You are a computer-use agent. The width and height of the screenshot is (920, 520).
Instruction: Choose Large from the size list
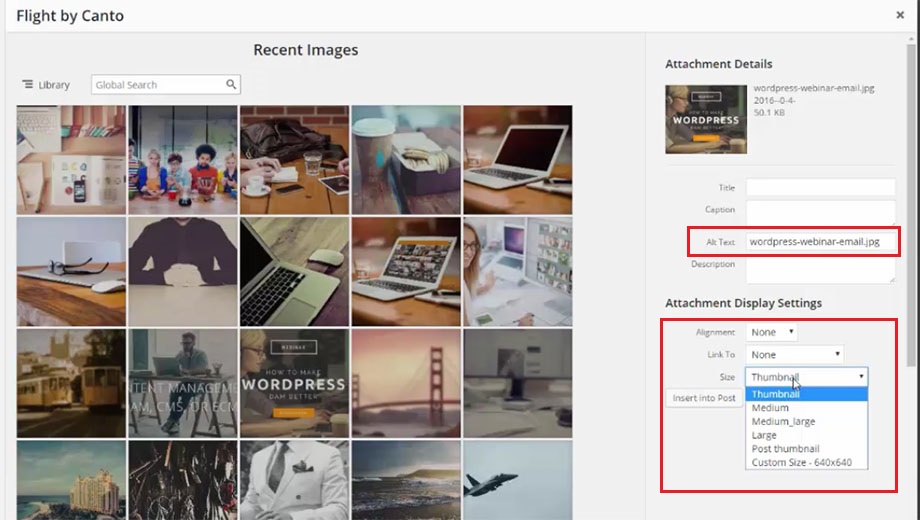764,435
